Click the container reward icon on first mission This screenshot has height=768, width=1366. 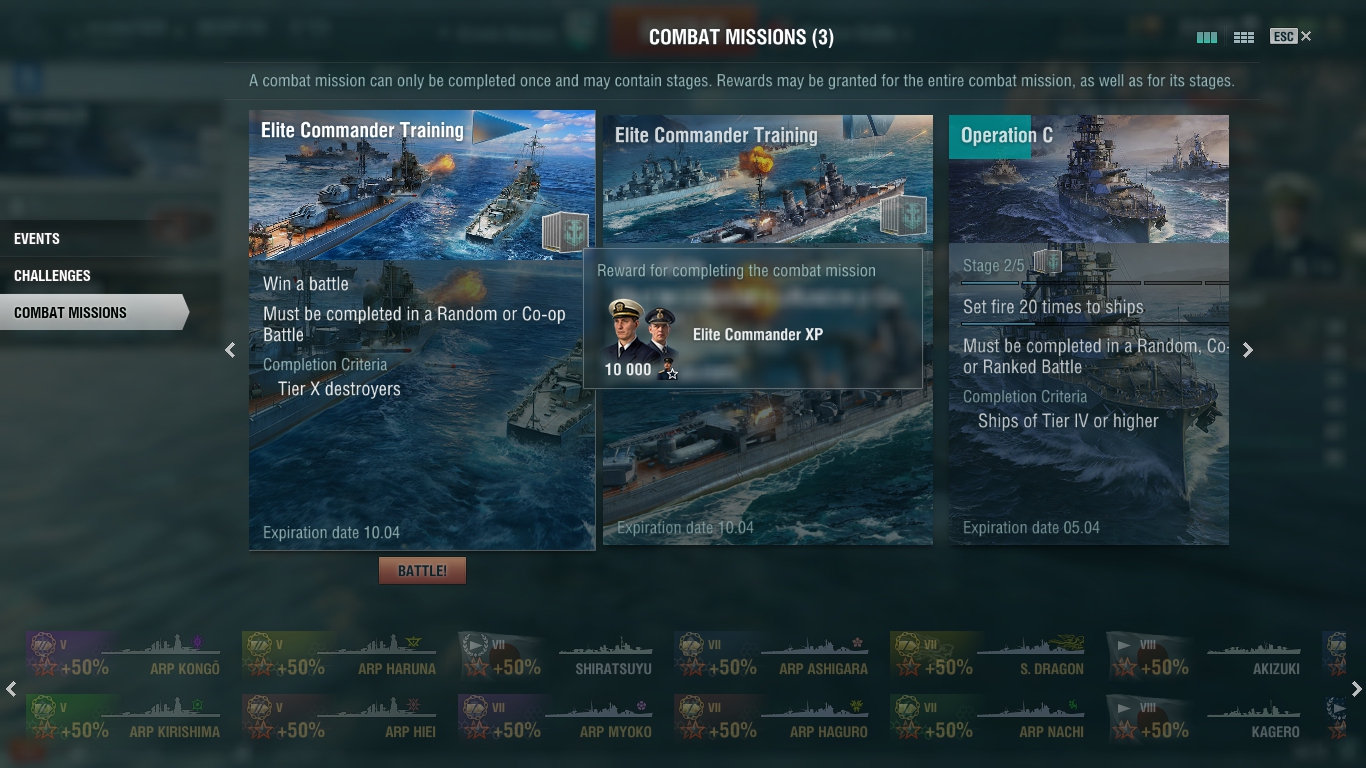coord(565,231)
